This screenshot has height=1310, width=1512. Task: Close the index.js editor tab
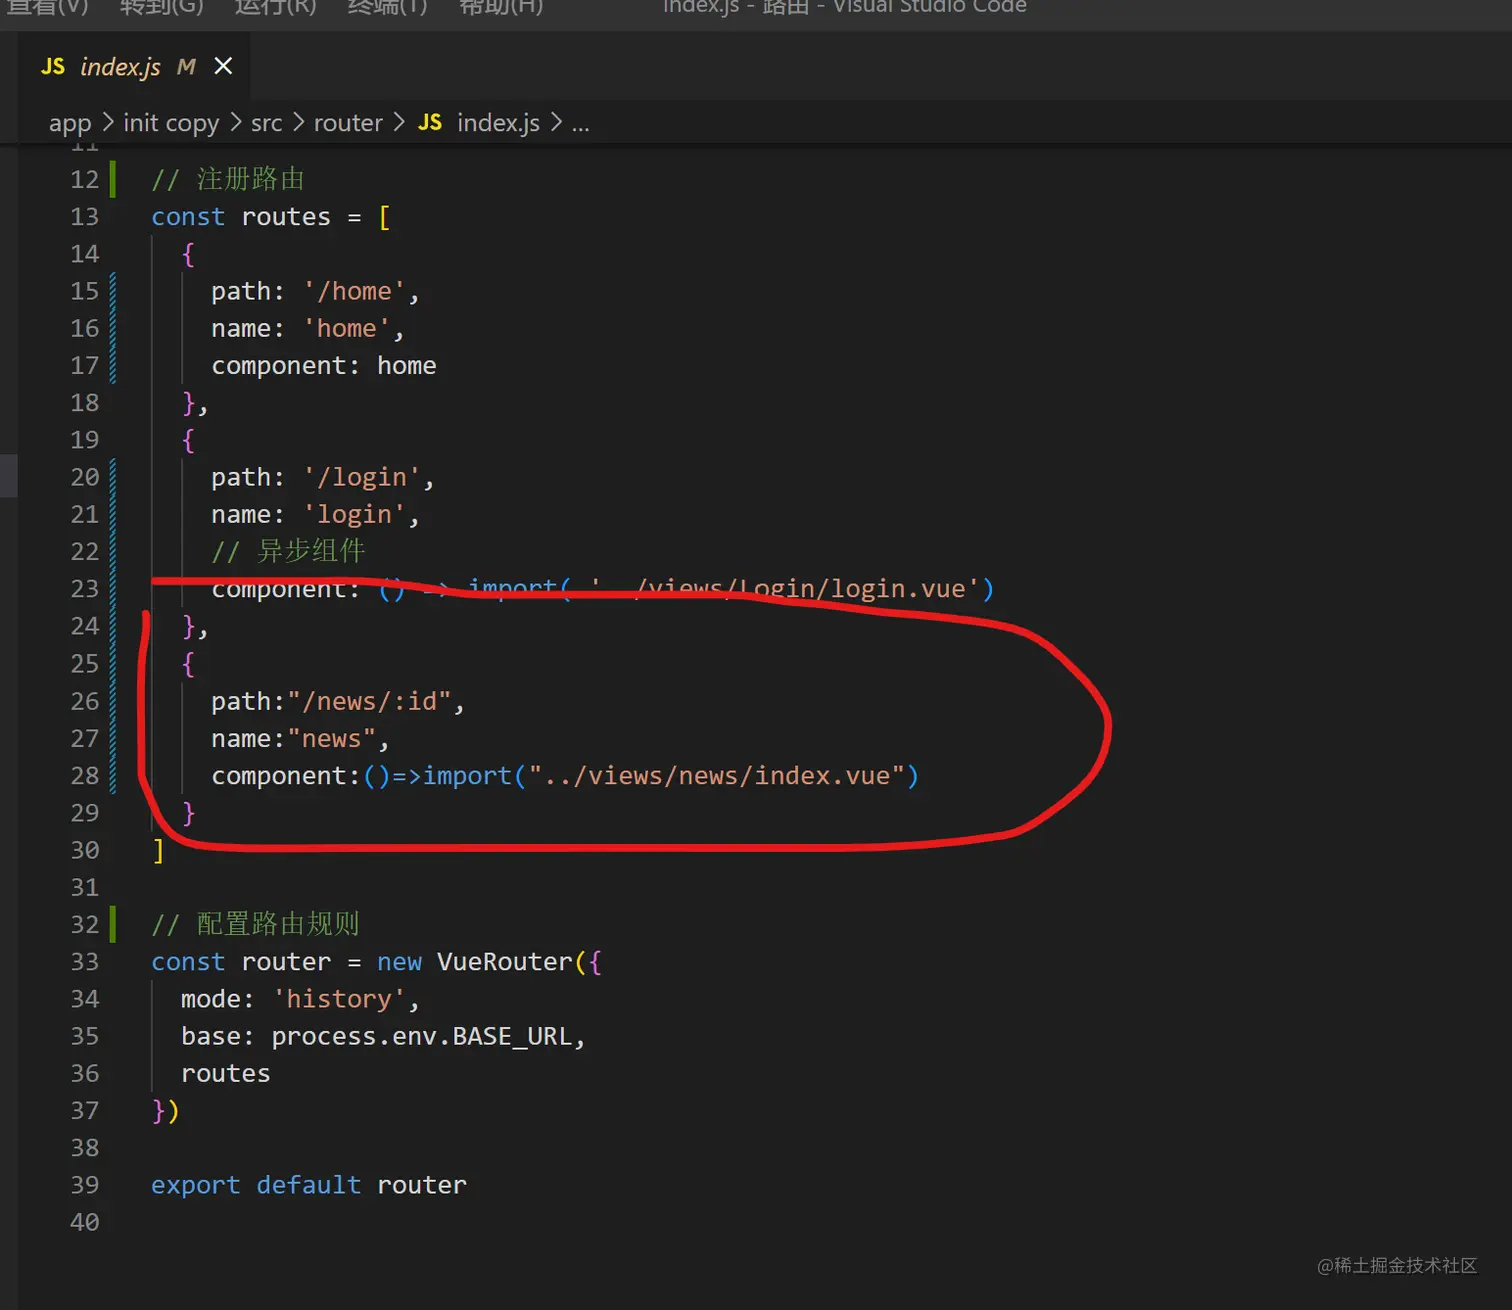point(223,66)
